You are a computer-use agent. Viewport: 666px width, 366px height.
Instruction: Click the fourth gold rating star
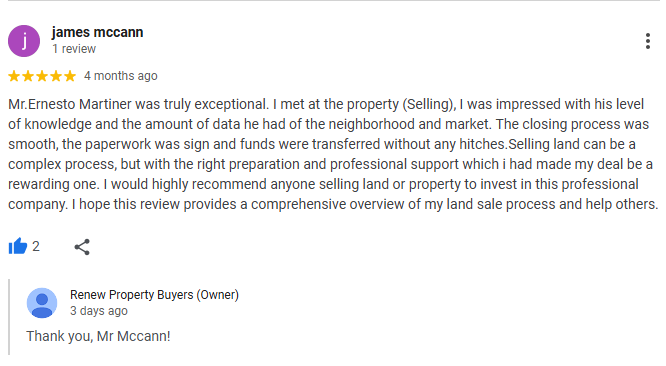pyautogui.click(x=56, y=76)
